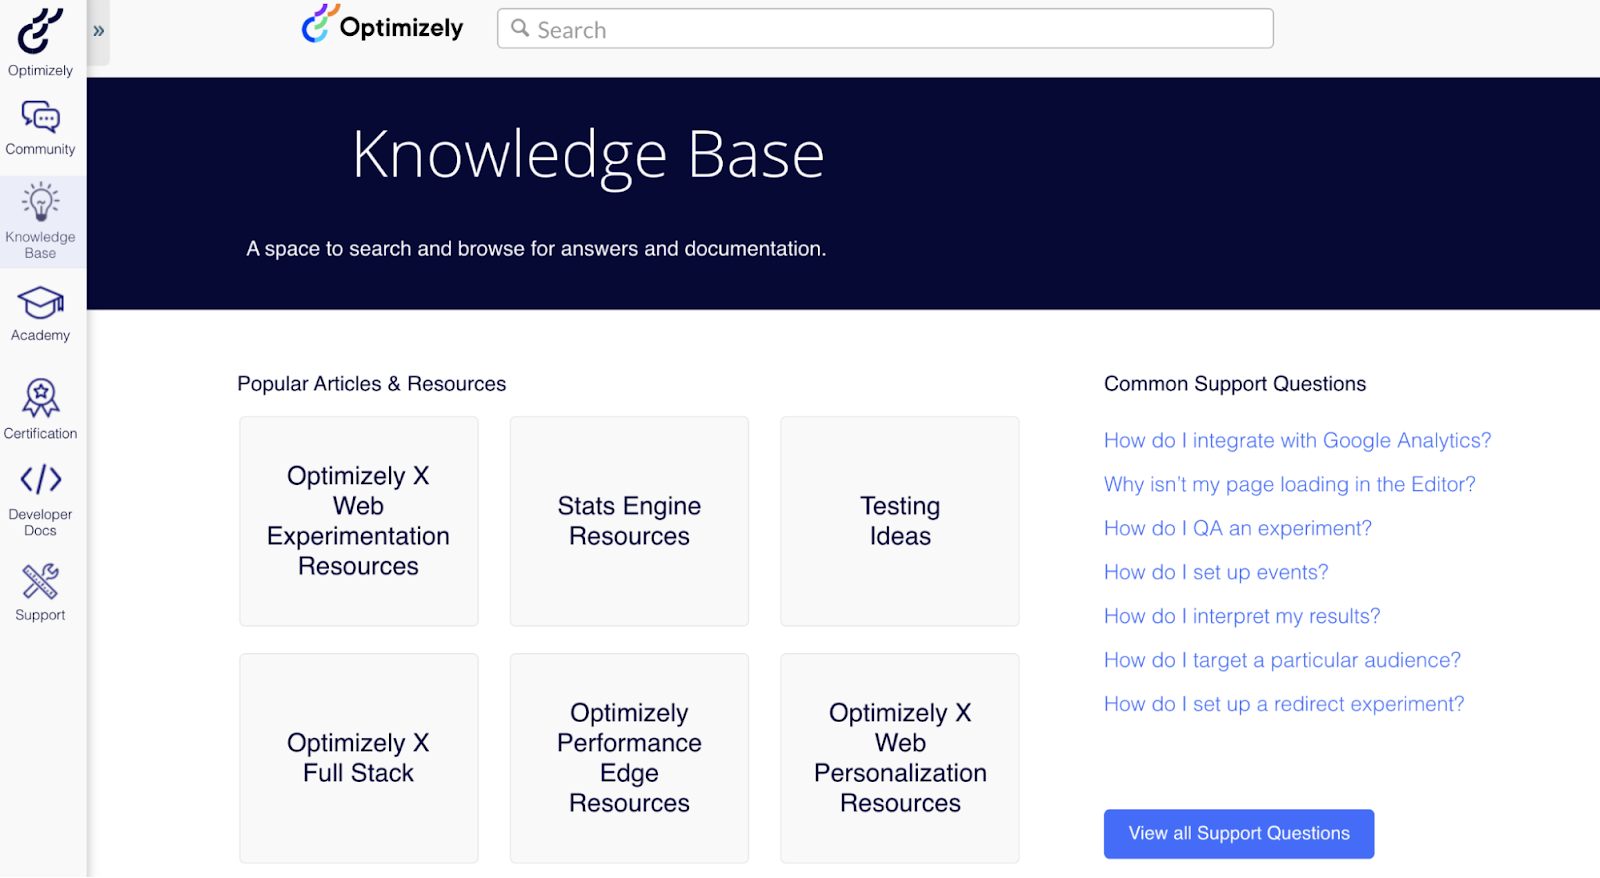Open 'How do I target a particular audience?' link
The width and height of the screenshot is (1600, 878).
click(1282, 660)
